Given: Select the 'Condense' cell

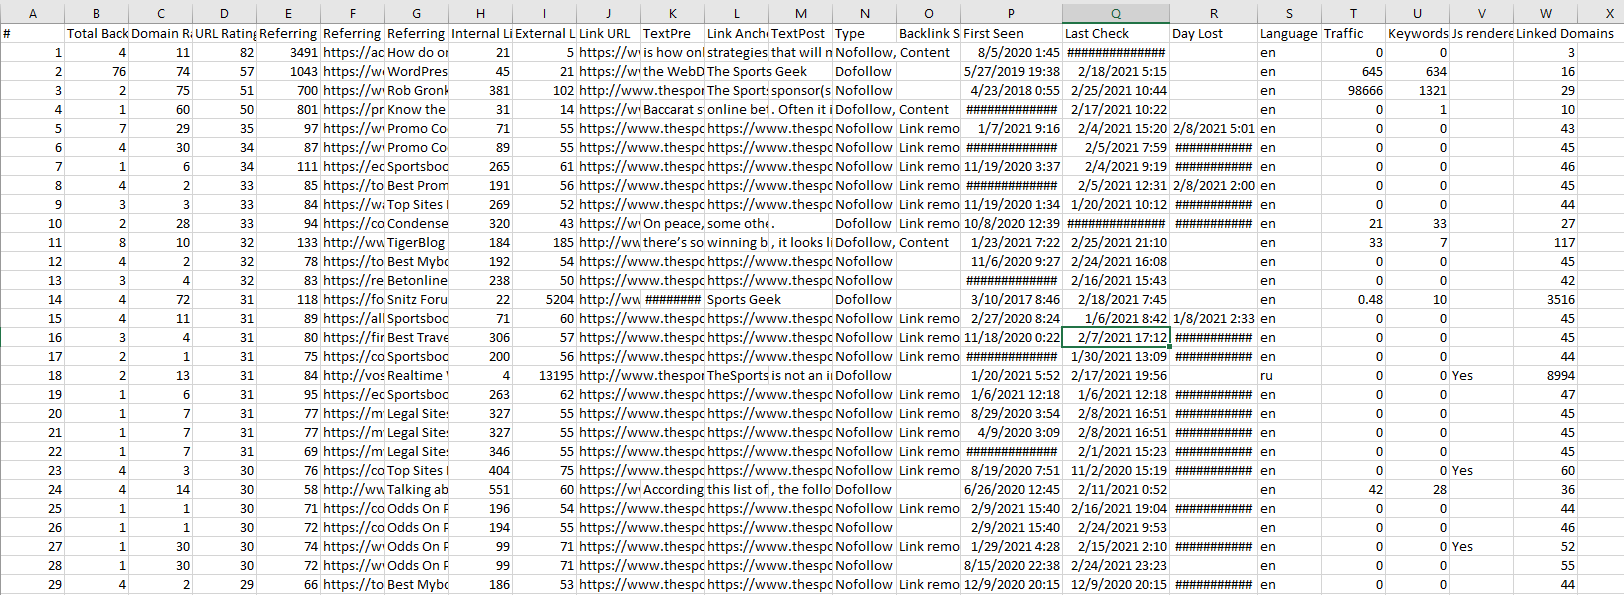Looking at the screenshot, I should pos(416,223).
